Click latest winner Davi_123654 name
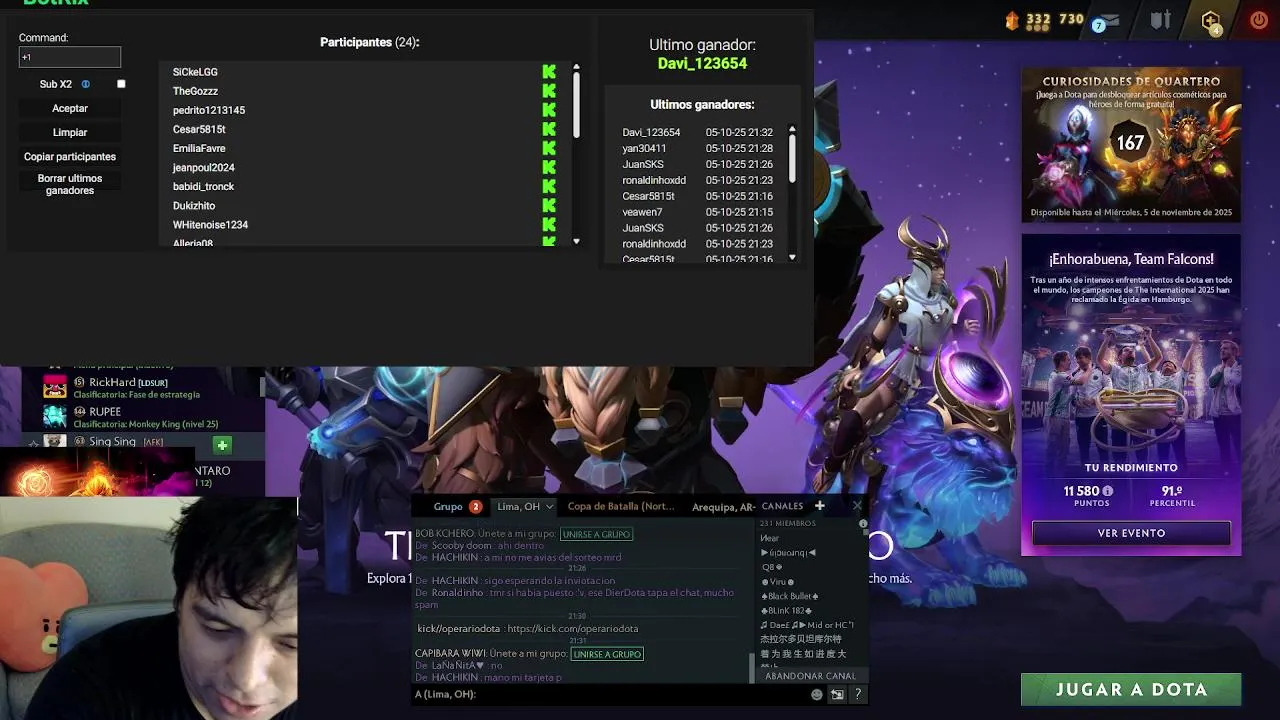 coord(702,63)
